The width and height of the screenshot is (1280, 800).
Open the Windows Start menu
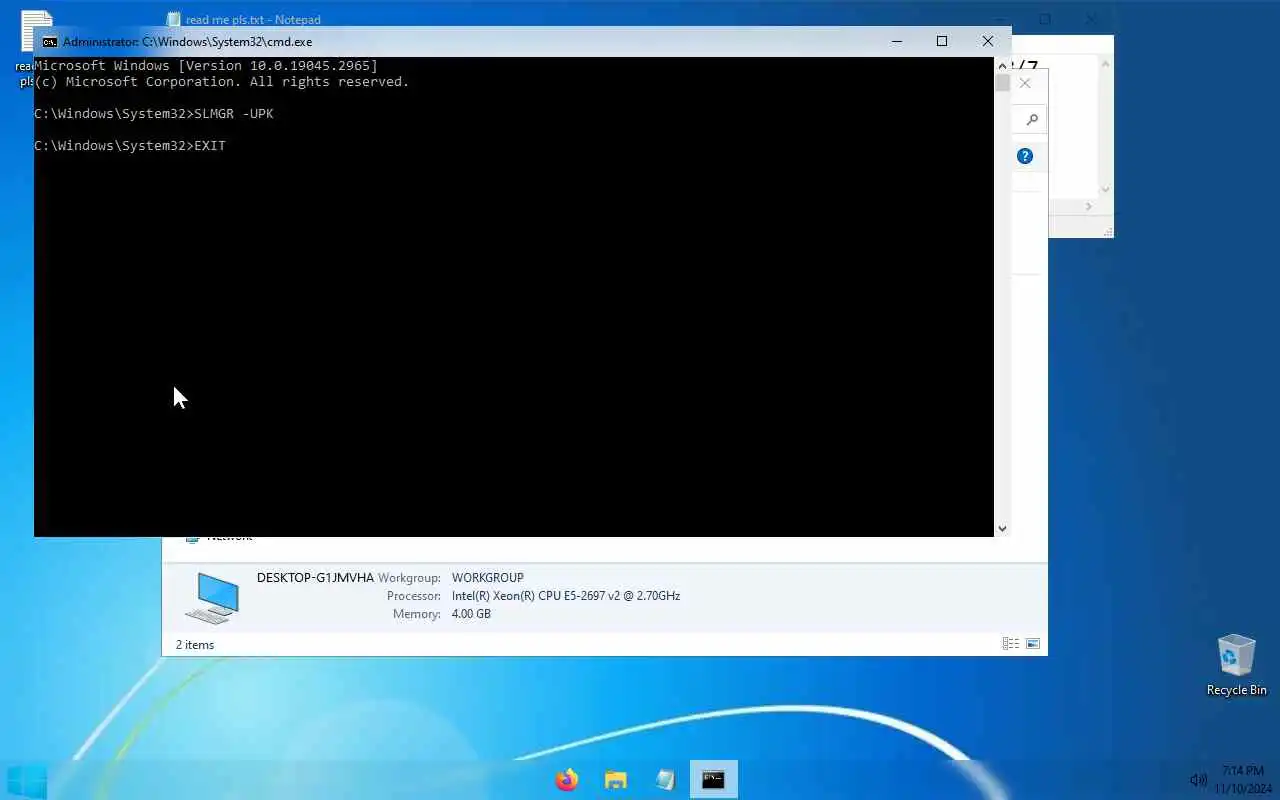pyautogui.click(x=26, y=780)
